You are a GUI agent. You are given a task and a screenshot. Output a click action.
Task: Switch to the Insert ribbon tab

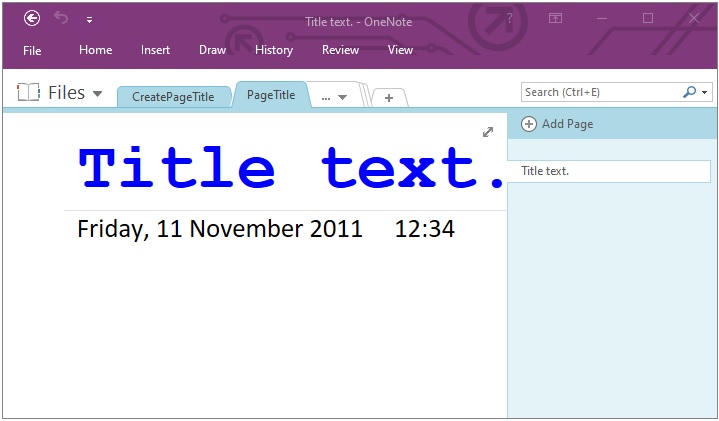click(155, 50)
